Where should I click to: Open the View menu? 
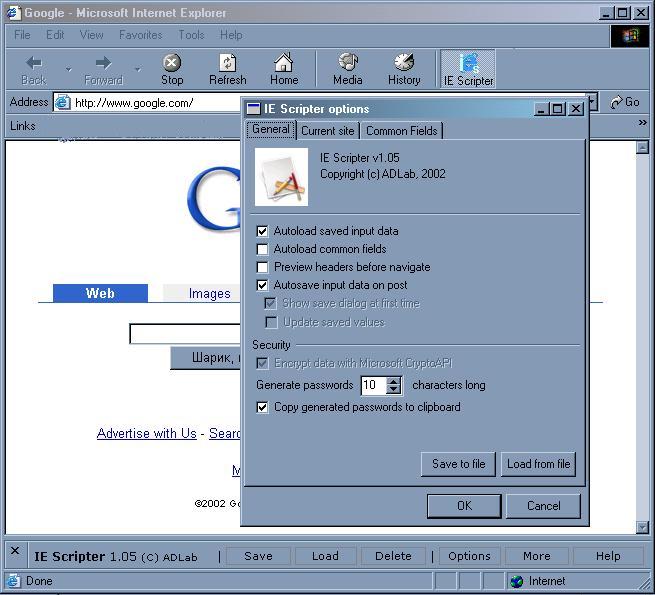pos(91,35)
